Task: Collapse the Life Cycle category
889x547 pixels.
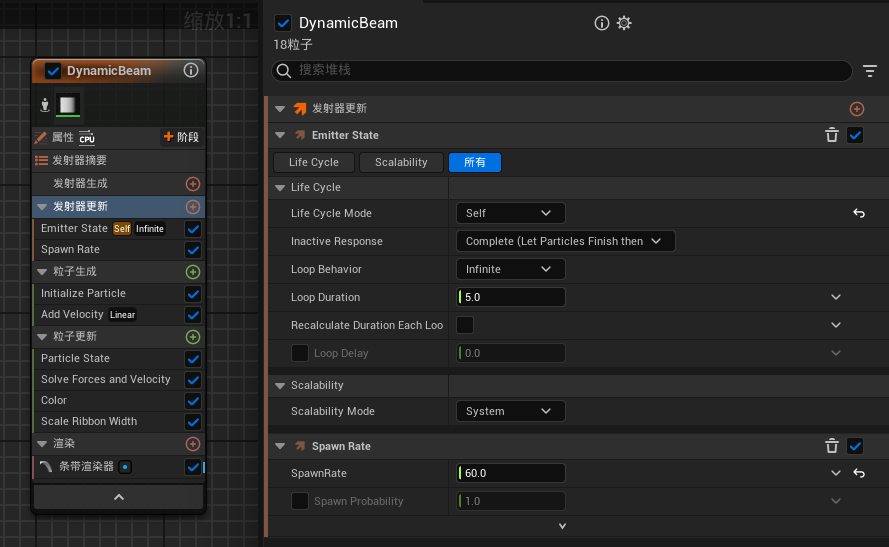Action: tap(280, 188)
